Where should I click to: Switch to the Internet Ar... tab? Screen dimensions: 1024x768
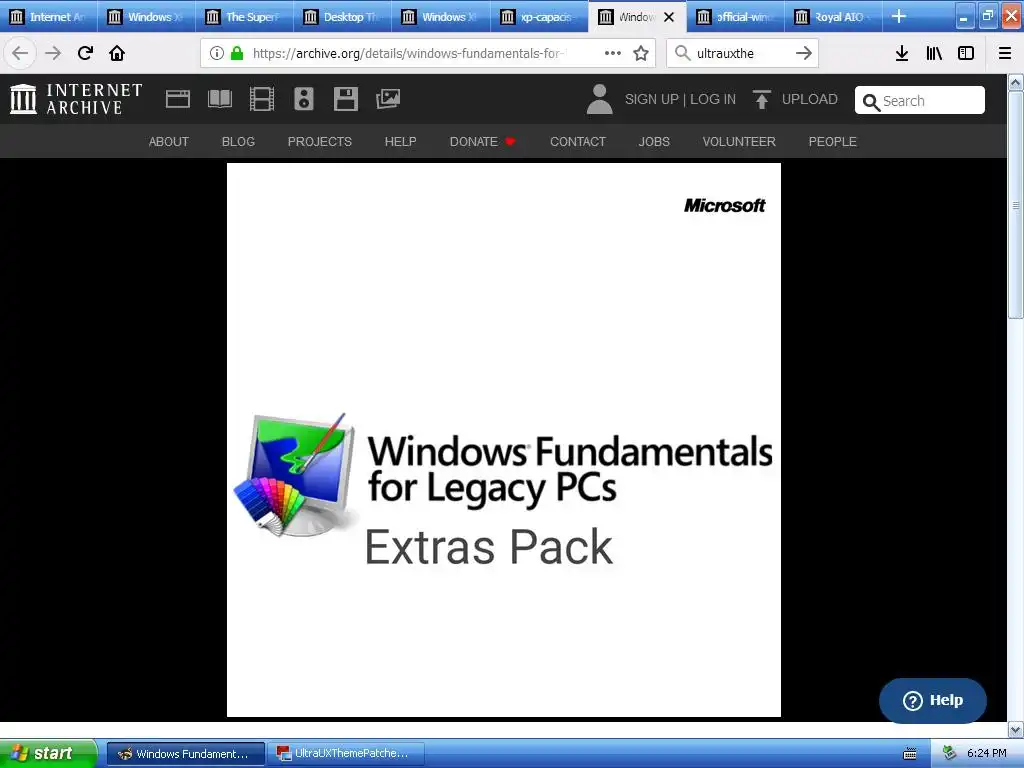pos(49,16)
